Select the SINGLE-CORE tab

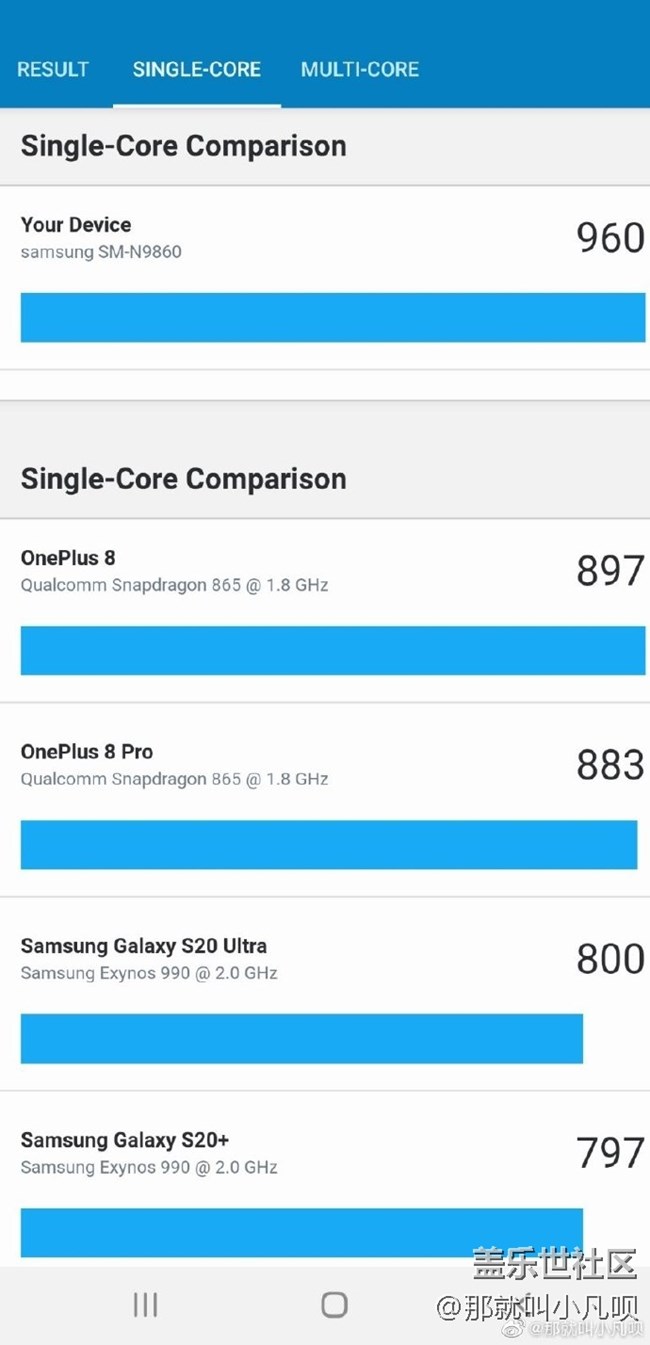(x=197, y=69)
